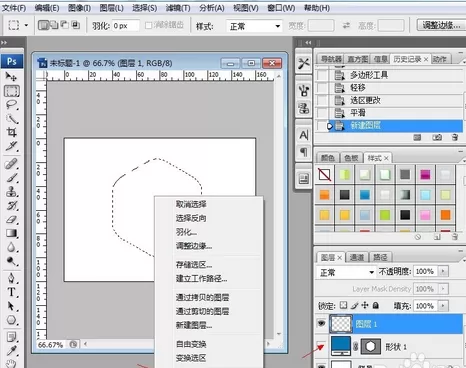Toggle the 消除锯齿 anti-alias checkbox

(x=149, y=25)
